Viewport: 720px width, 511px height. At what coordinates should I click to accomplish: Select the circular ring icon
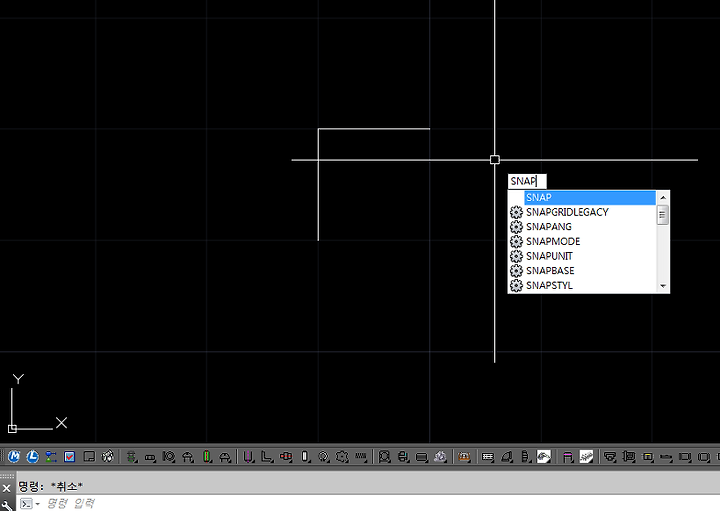click(323, 456)
